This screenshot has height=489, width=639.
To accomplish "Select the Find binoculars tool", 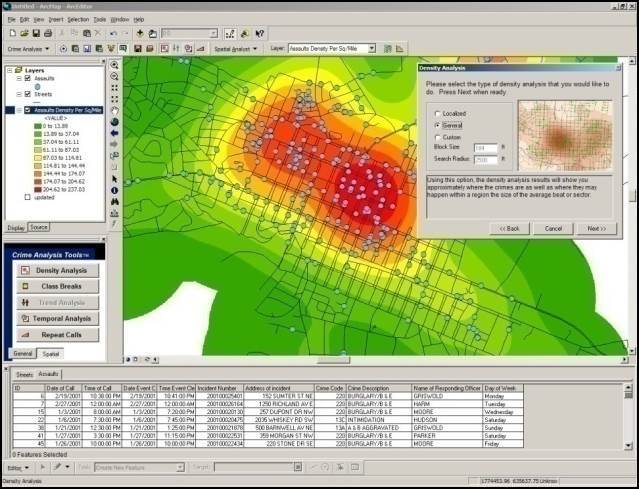I will coord(115,202).
